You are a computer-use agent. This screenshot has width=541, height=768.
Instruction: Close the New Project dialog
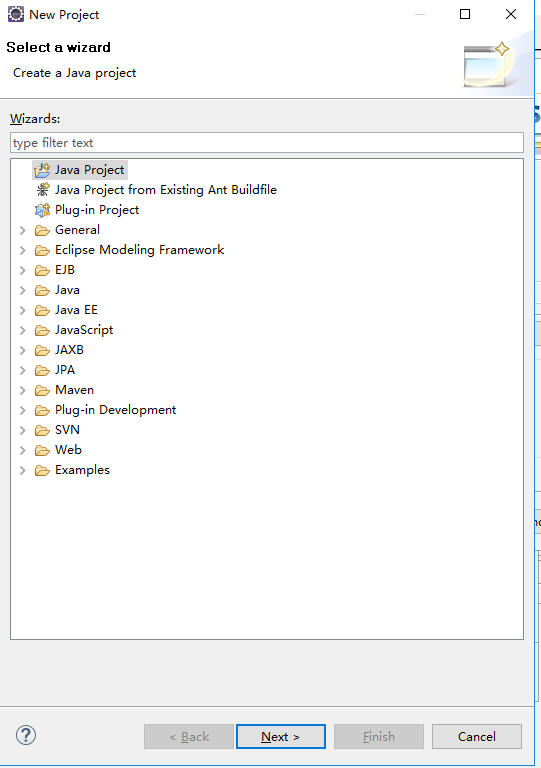[x=511, y=14]
